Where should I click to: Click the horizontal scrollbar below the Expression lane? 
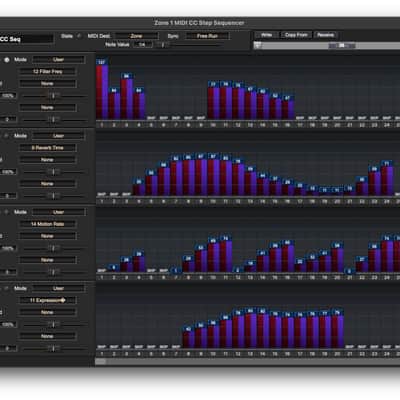(248, 362)
